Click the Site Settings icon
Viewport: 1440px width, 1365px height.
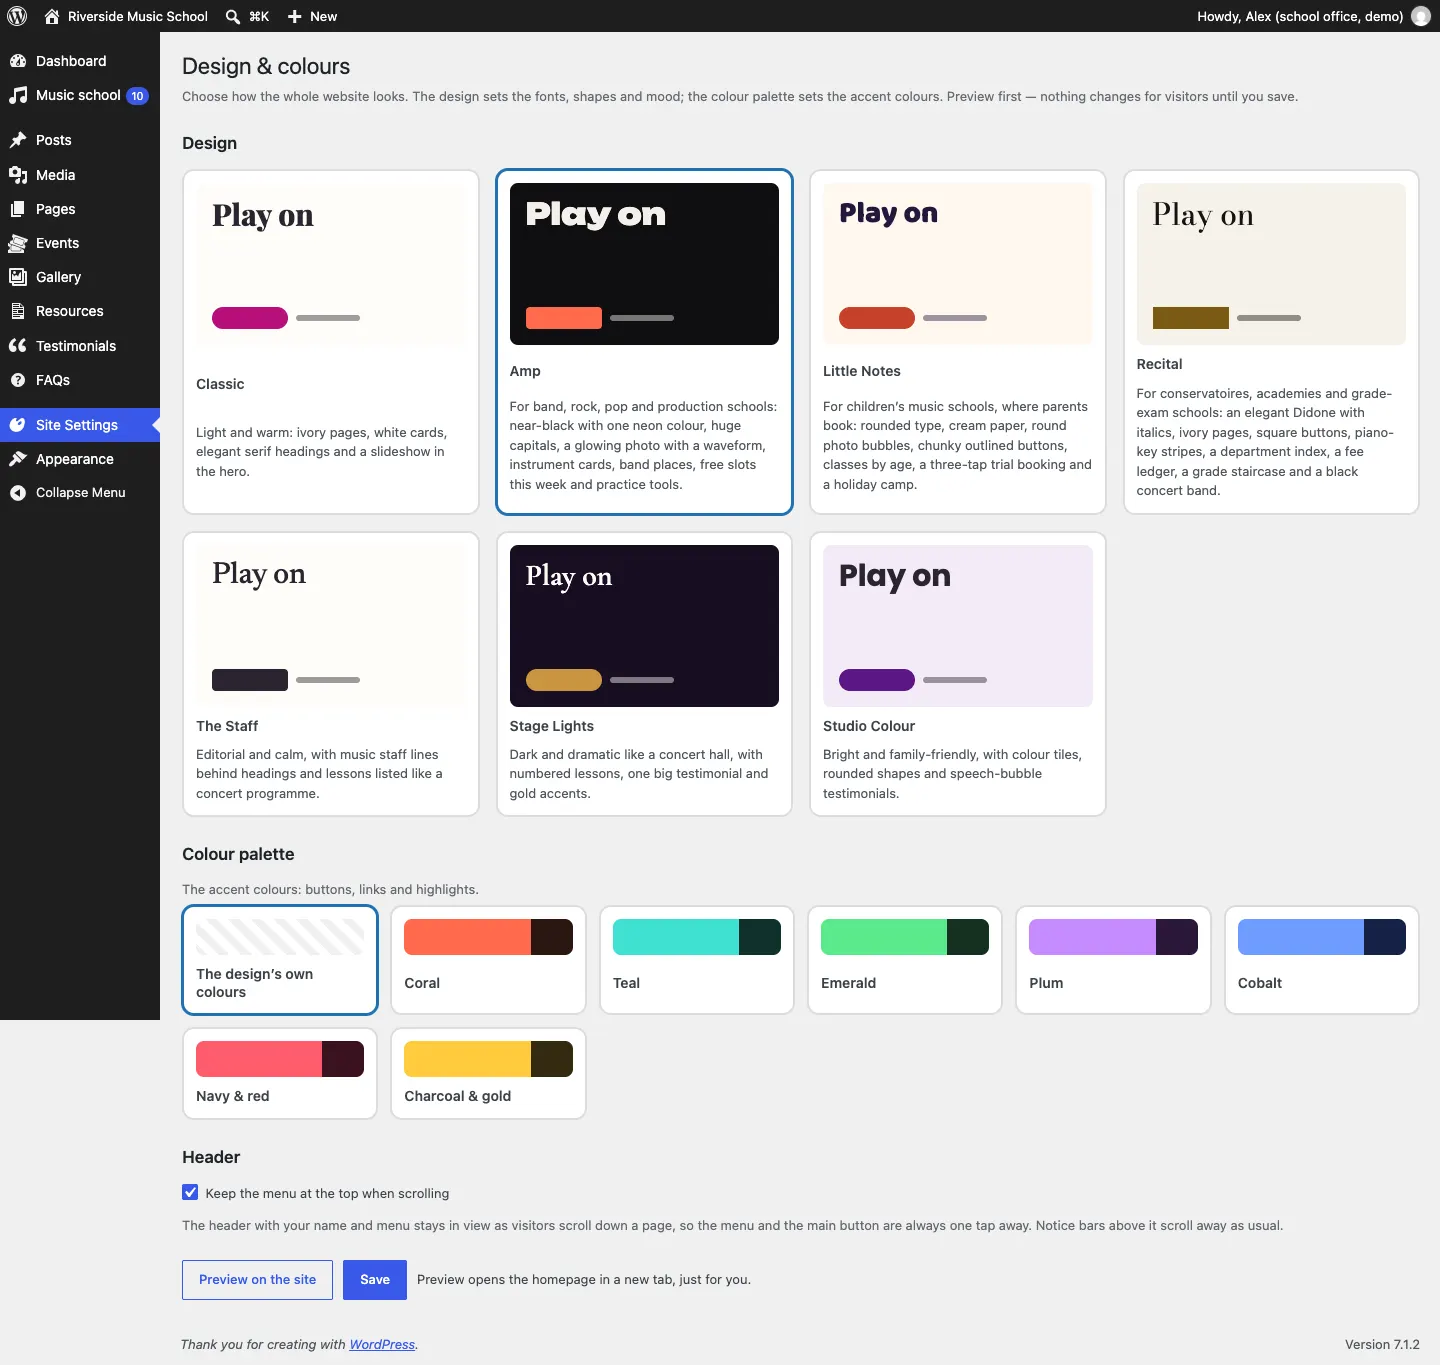click(x=18, y=425)
